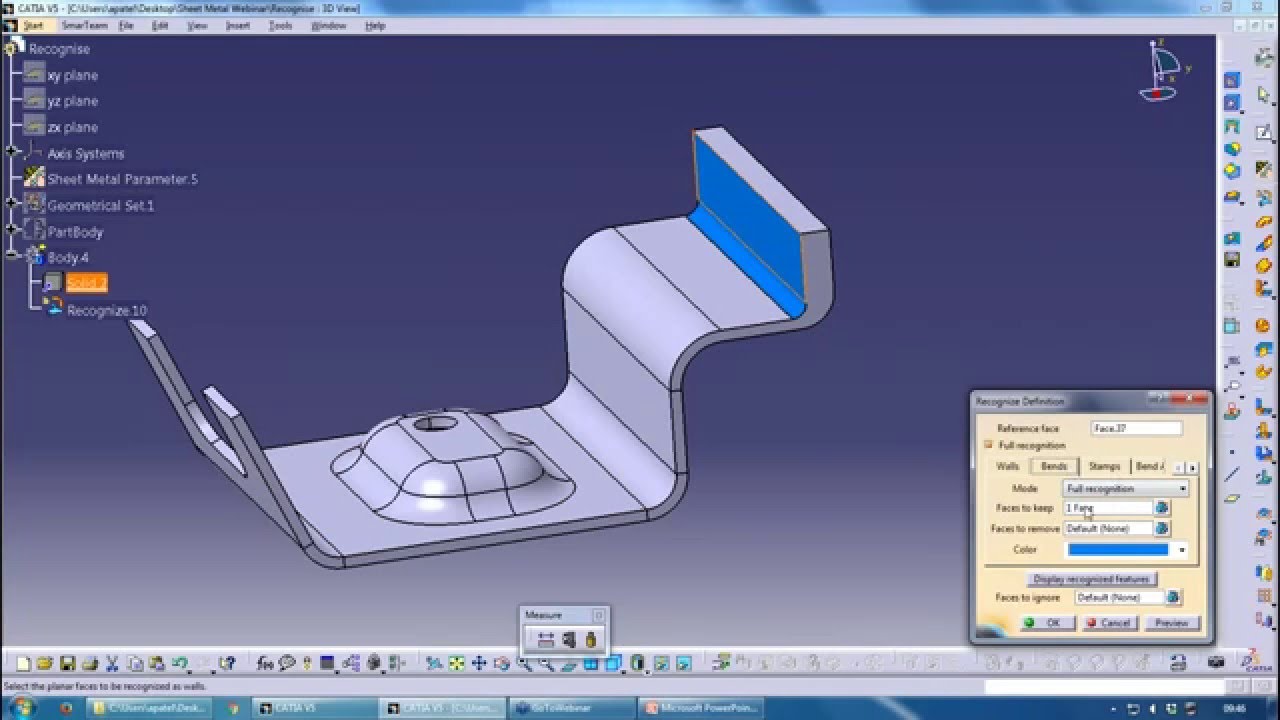Click the Measure Inertia icon in Measure toolbar

pyautogui.click(x=590, y=639)
